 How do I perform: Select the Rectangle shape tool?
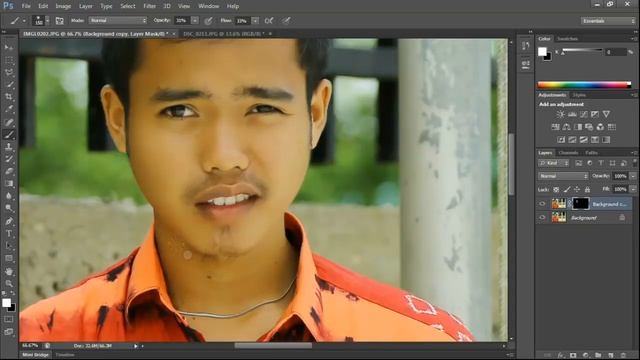pos(9,258)
